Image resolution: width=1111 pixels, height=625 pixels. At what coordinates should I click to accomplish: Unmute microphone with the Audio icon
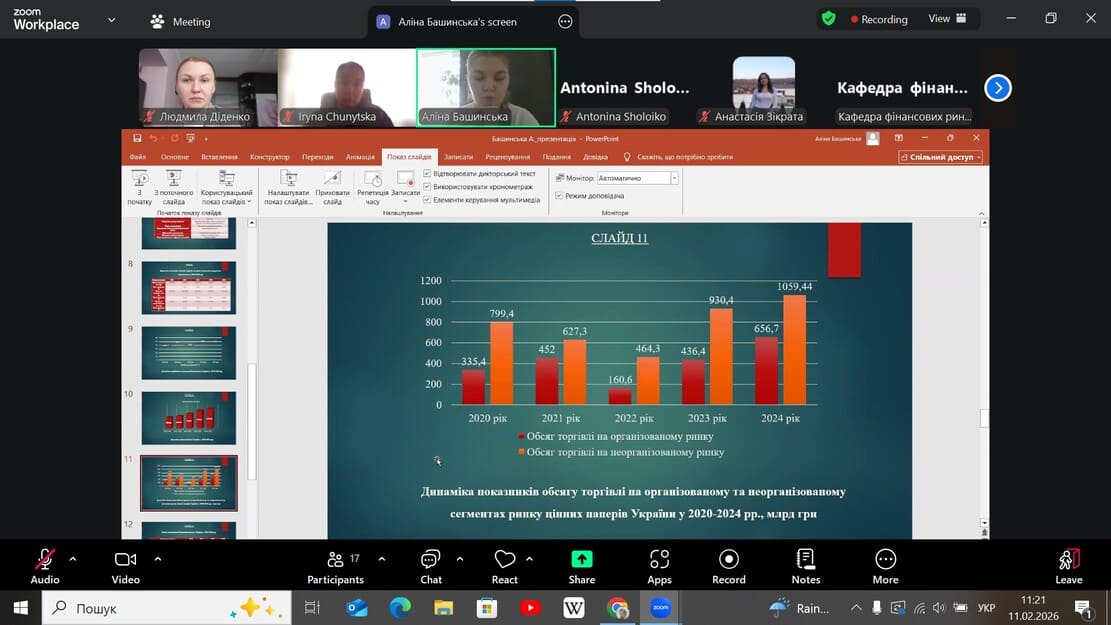(x=45, y=560)
